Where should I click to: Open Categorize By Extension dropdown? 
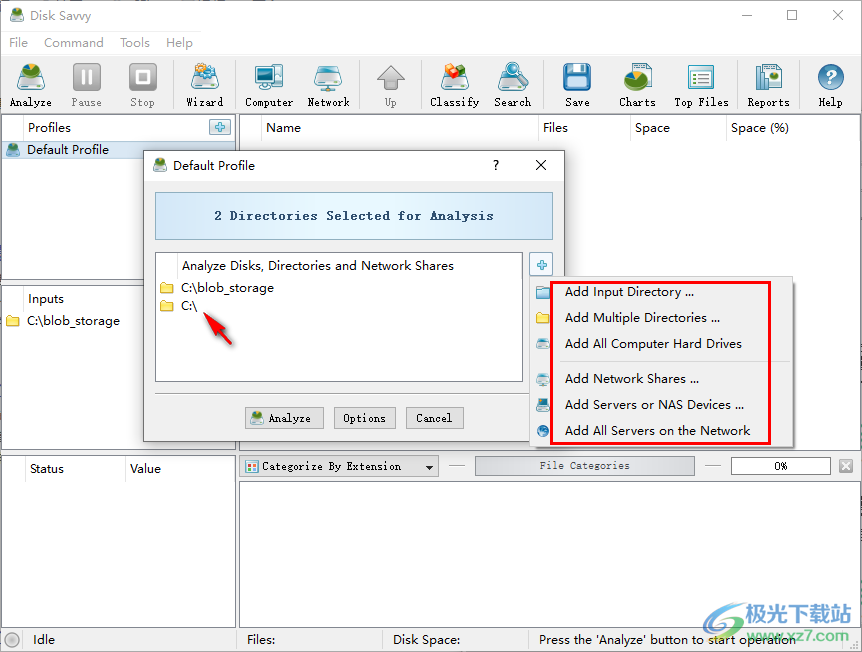[x=339, y=466]
